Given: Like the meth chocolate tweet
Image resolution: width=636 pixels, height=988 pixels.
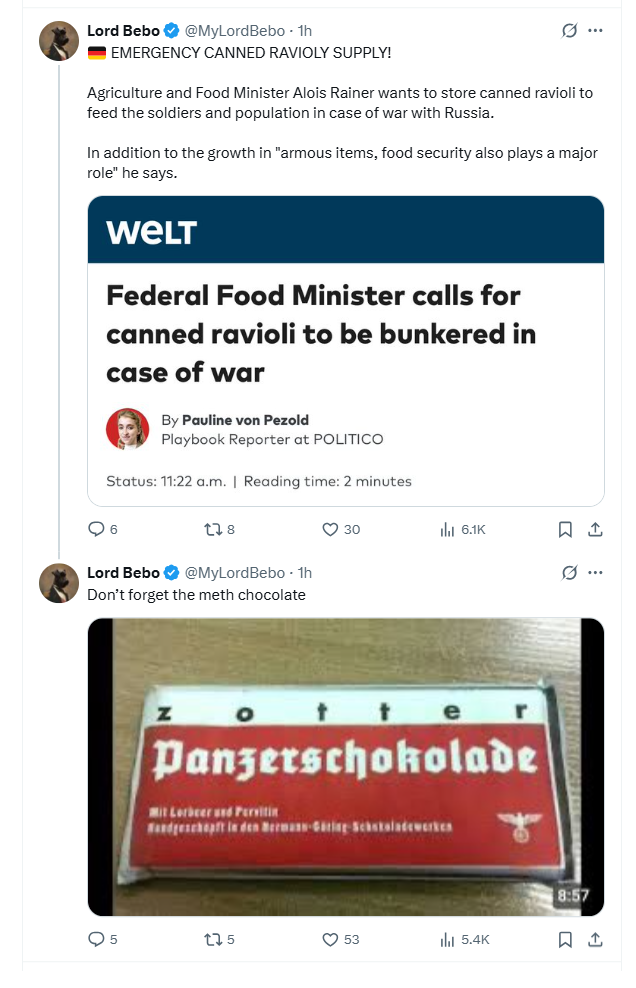Looking at the screenshot, I should [x=331, y=939].
